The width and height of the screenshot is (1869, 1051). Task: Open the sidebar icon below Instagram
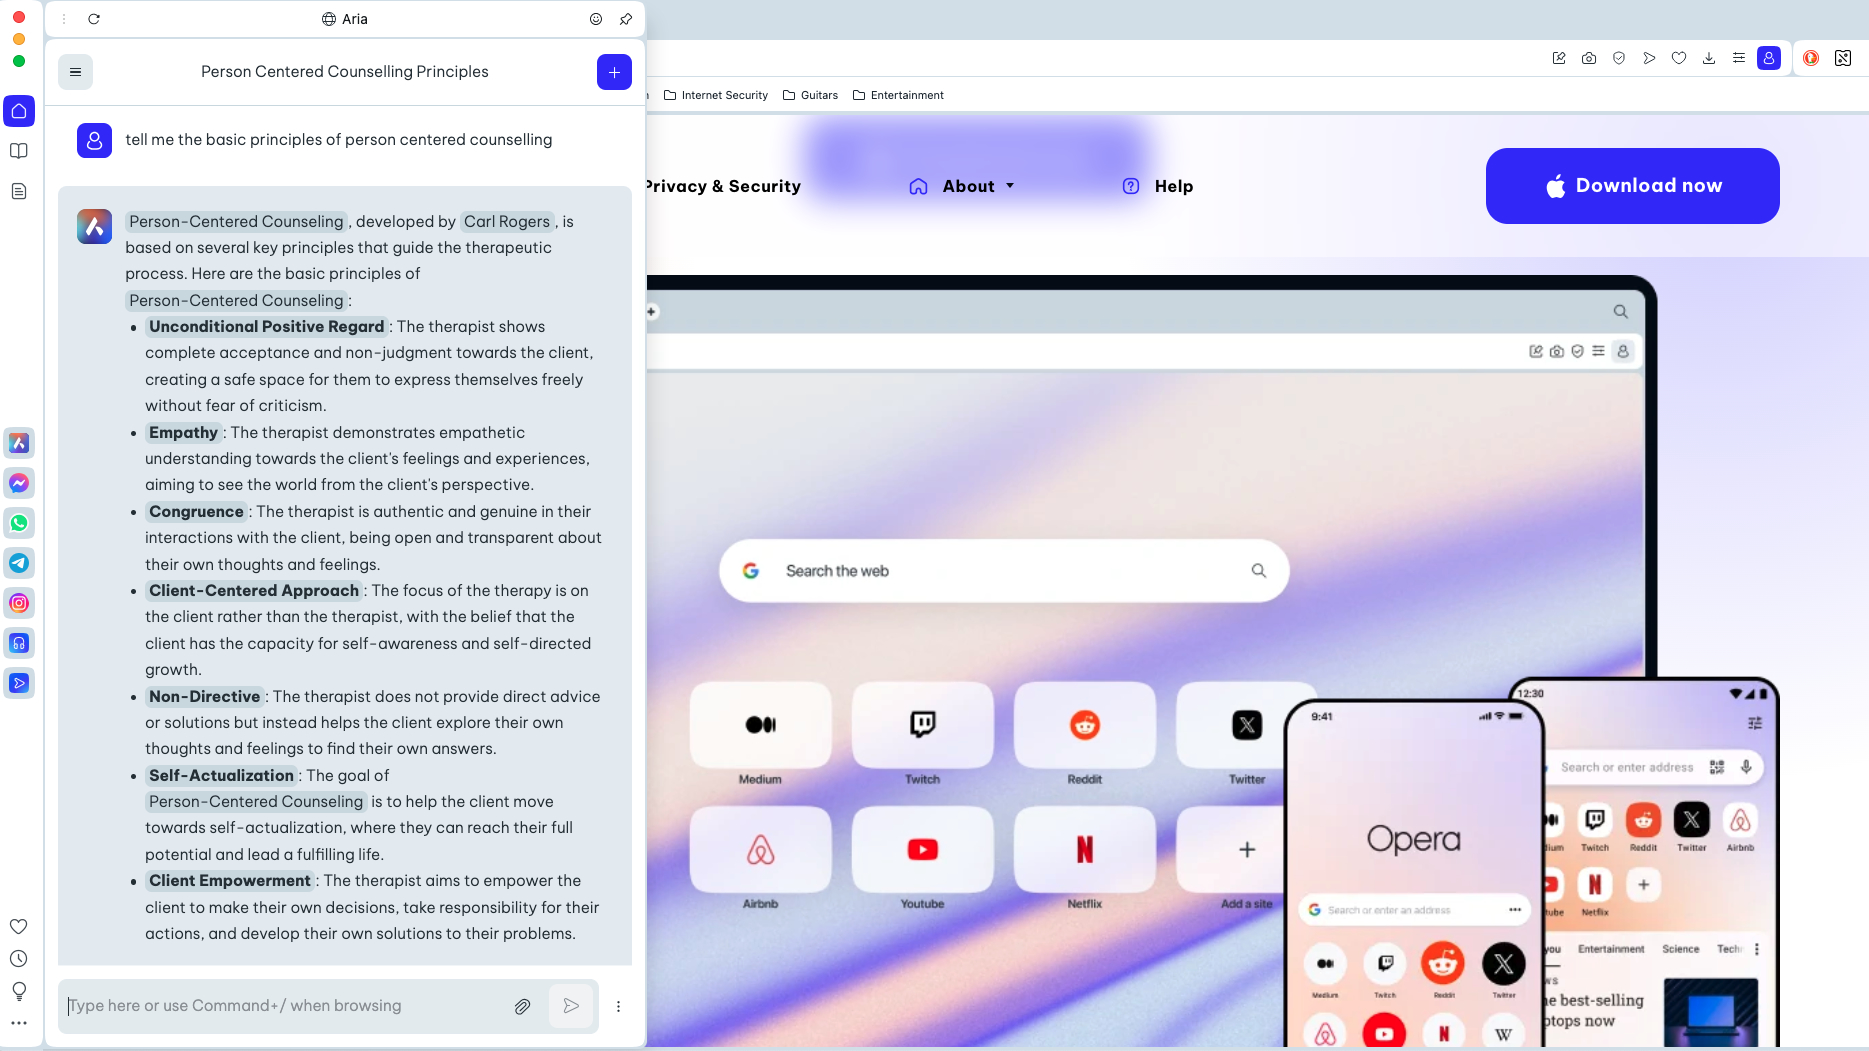[x=19, y=643]
